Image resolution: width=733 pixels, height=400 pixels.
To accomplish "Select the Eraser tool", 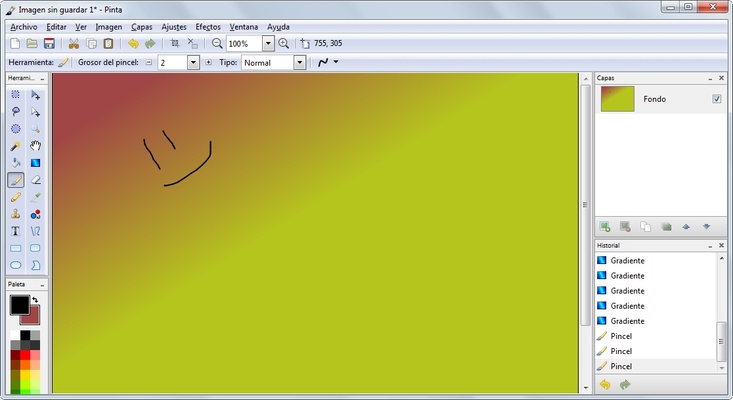I will point(36,180).
